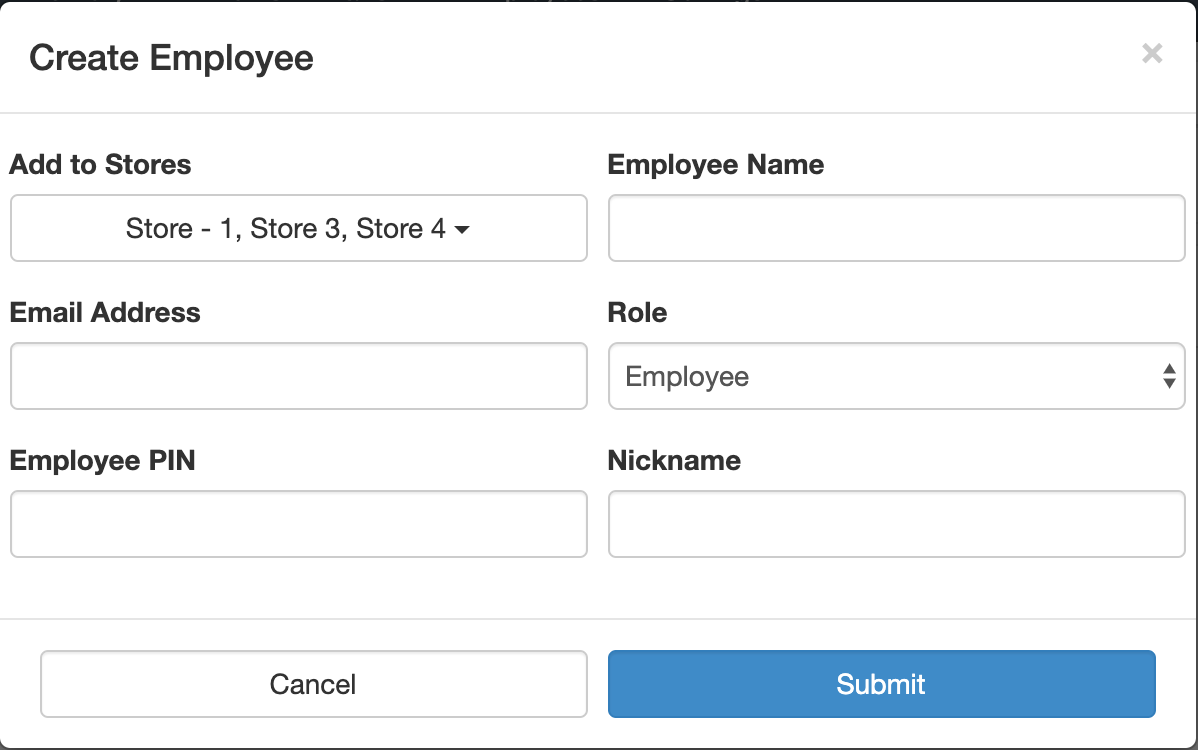Click the Nickname label
The image size is (1198, 750).
point(674,461)
